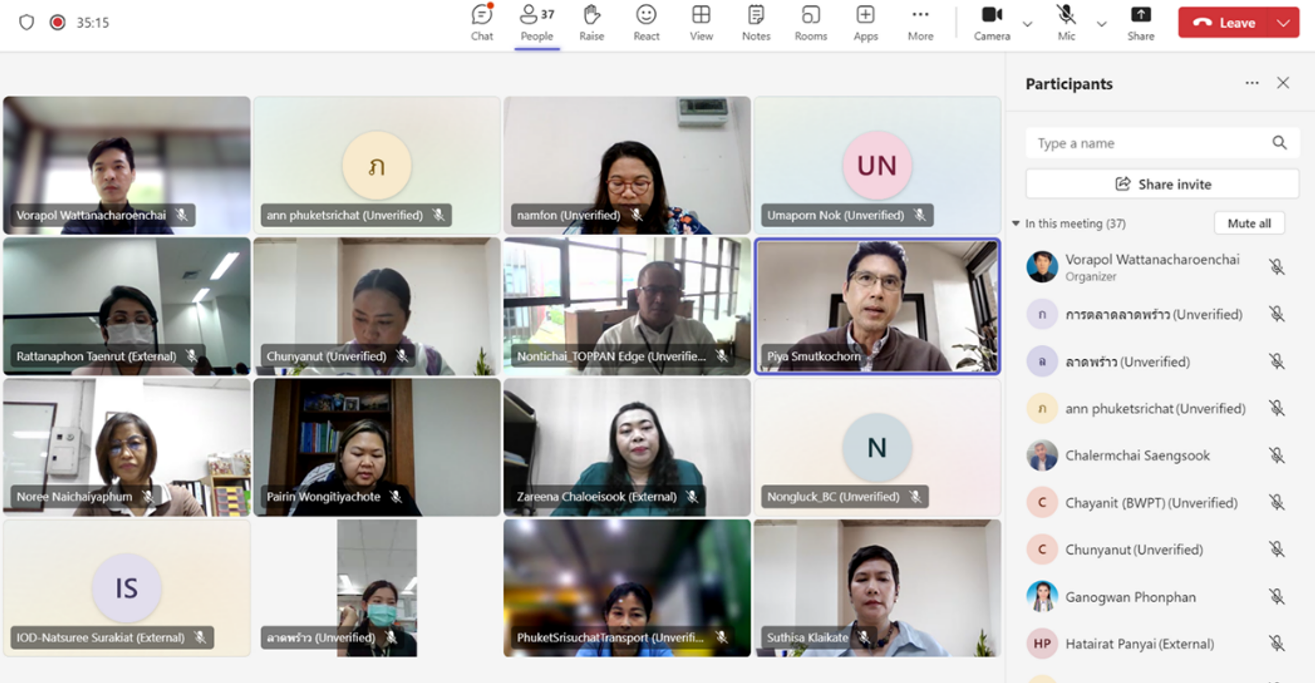
Task: Click Hatairat Panyai's mic icon
Action: click(x=1277, y=644)
